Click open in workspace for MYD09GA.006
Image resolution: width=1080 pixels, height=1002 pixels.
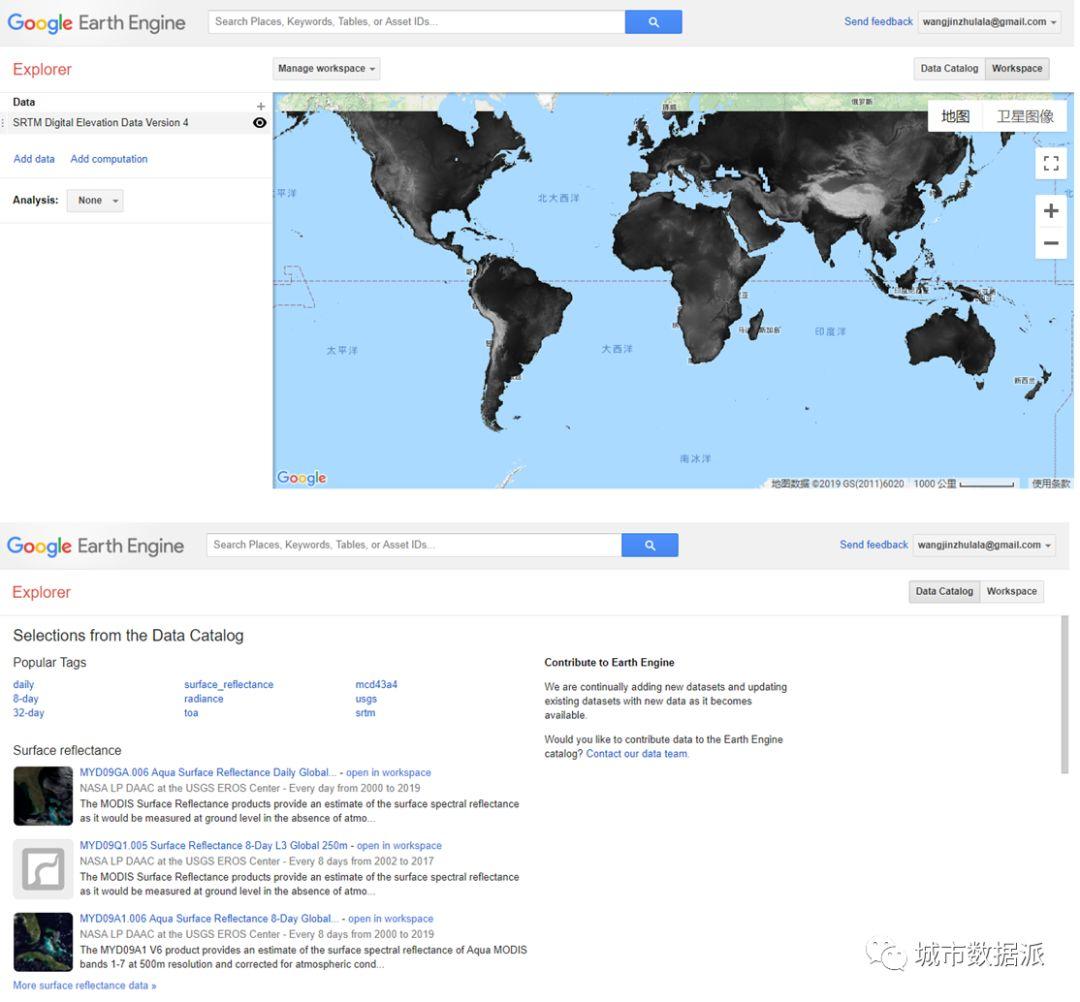point(388,773)
